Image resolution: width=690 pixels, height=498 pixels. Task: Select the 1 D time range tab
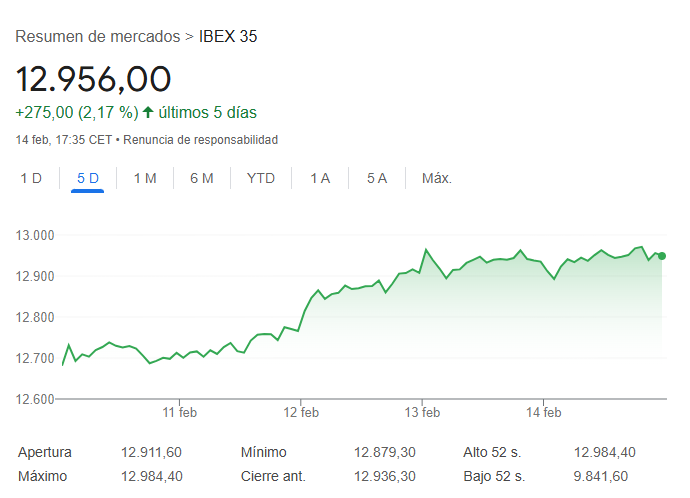[x=31, y=178]
